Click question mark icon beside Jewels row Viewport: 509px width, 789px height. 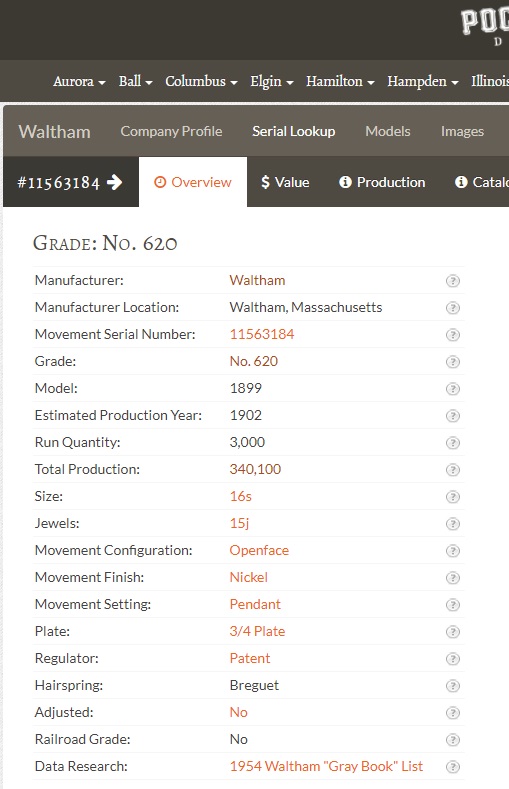(x=453, y=524)
